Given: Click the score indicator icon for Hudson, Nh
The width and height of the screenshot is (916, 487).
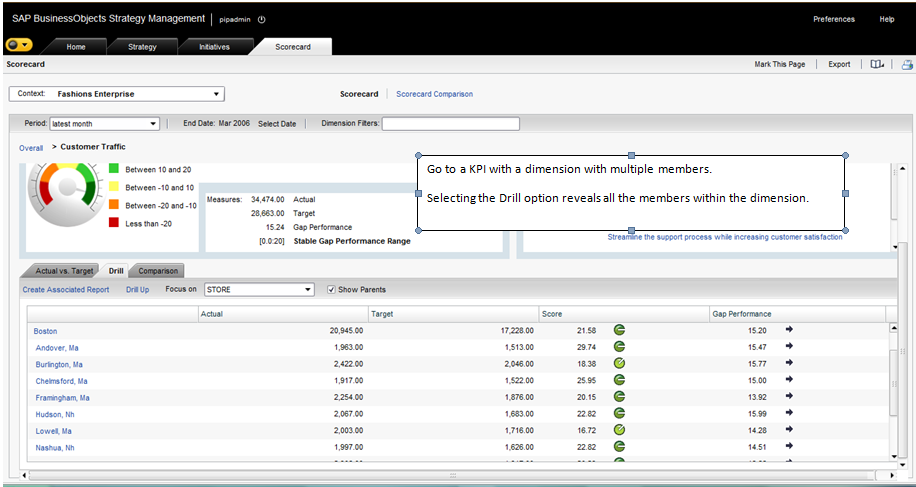Looking at the screenshot, I should point(620,413).
